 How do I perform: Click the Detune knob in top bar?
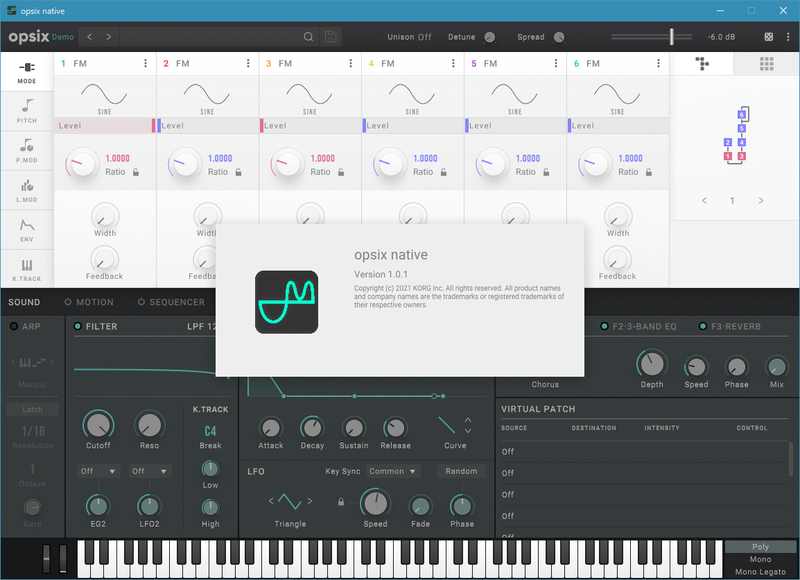489,37
